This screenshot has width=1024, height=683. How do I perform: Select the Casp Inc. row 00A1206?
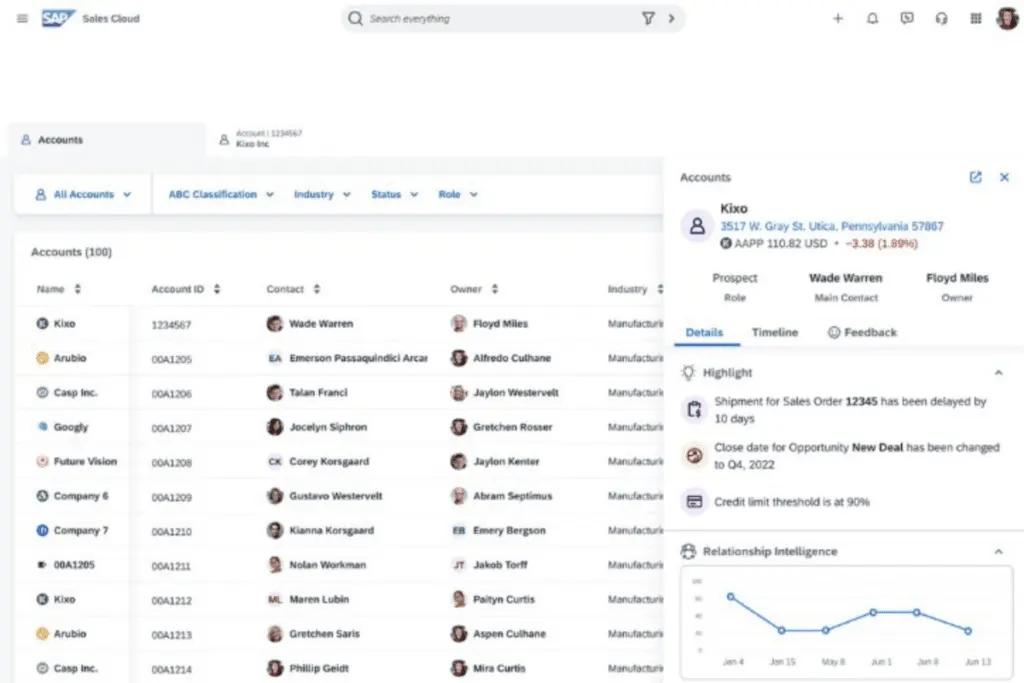pyautogui.click(x=340, y=392)
